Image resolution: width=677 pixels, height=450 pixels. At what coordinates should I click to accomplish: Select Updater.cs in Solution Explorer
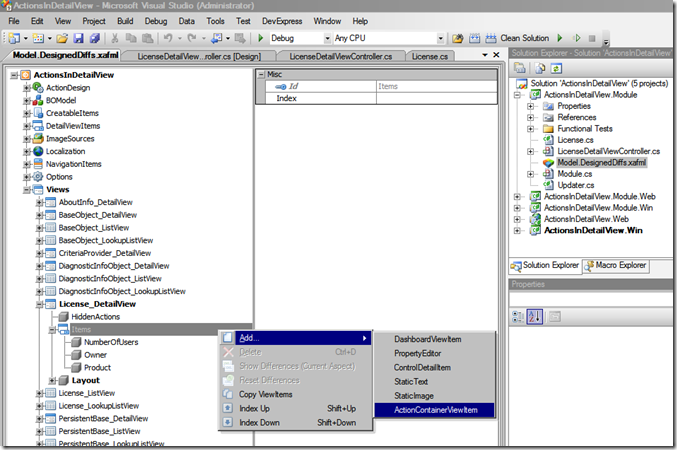pyautogui.click(x=576, y=185)
